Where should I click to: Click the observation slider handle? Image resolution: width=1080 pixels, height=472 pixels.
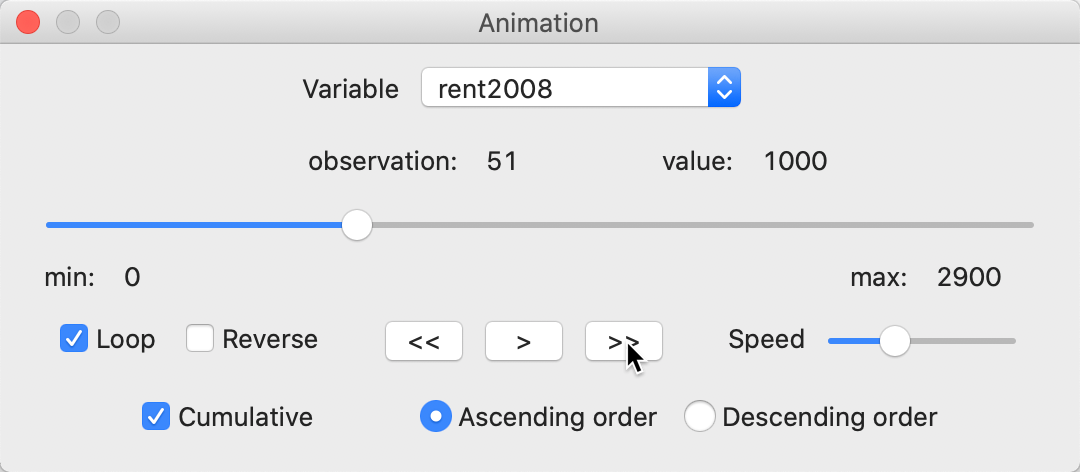pos(356,225)
